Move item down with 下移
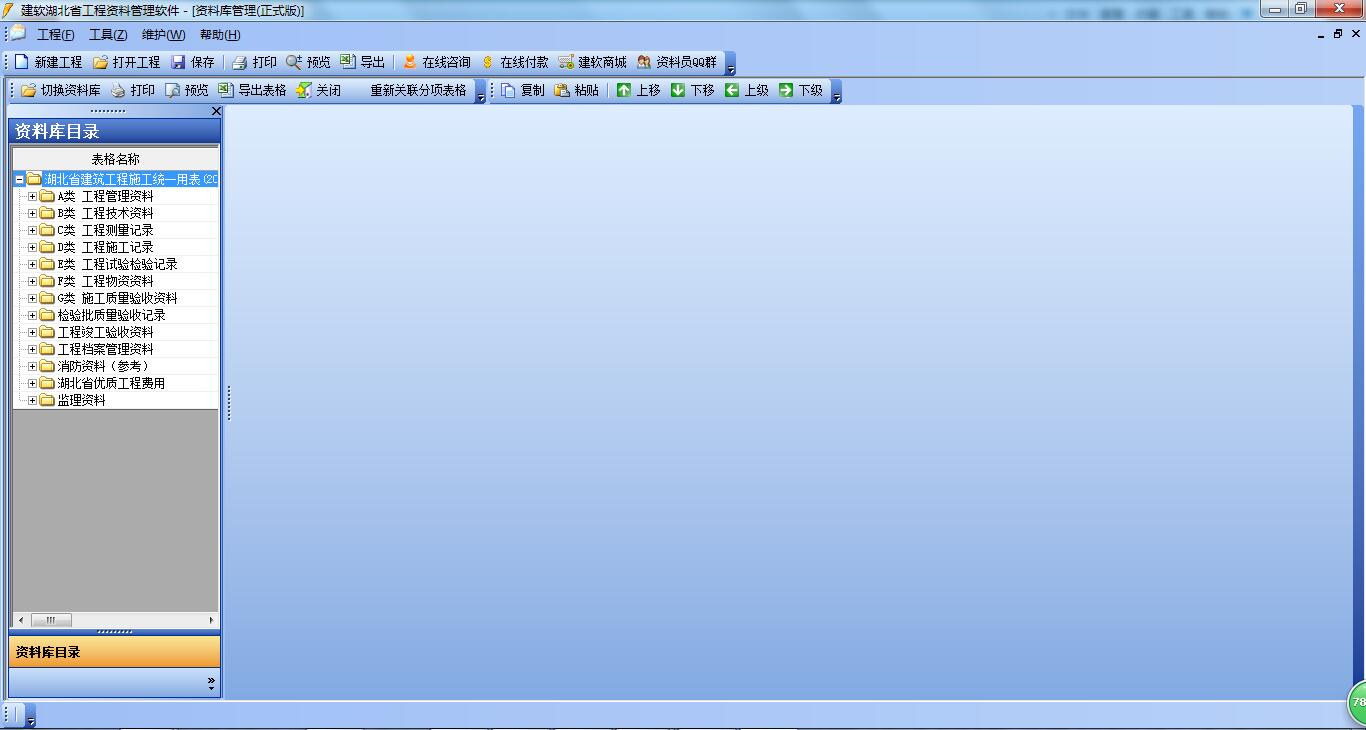This screenshot has height=730, width=1366. tap(692, 90)
